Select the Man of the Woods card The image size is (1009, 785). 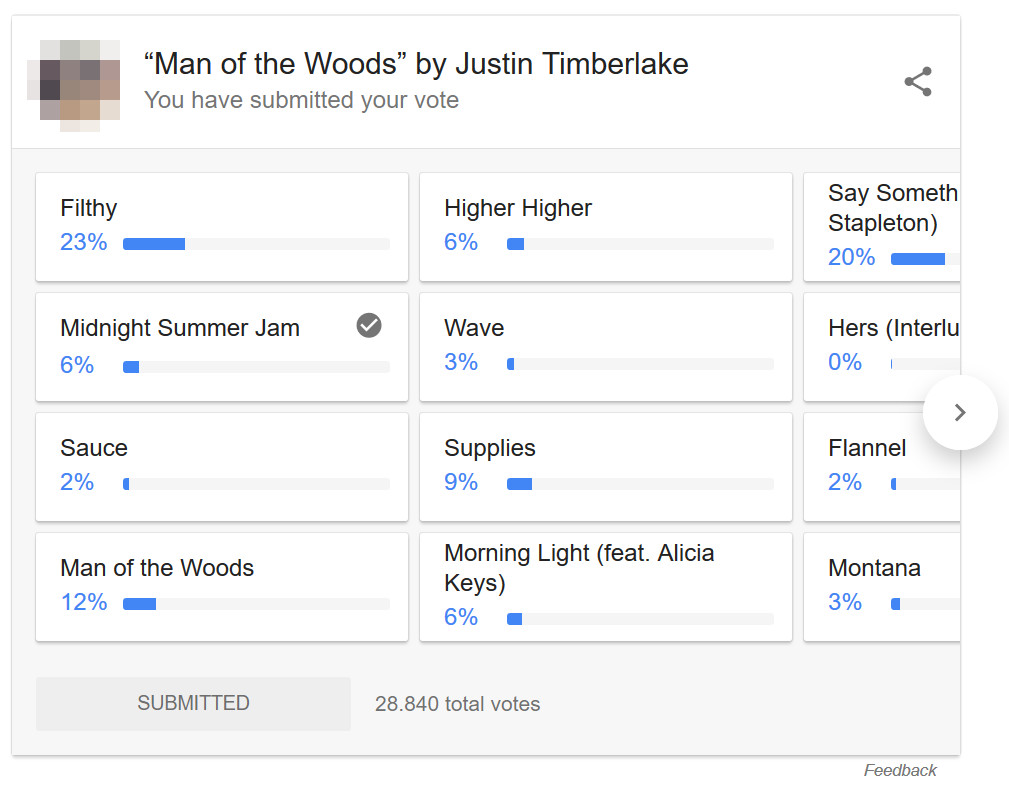222,586
